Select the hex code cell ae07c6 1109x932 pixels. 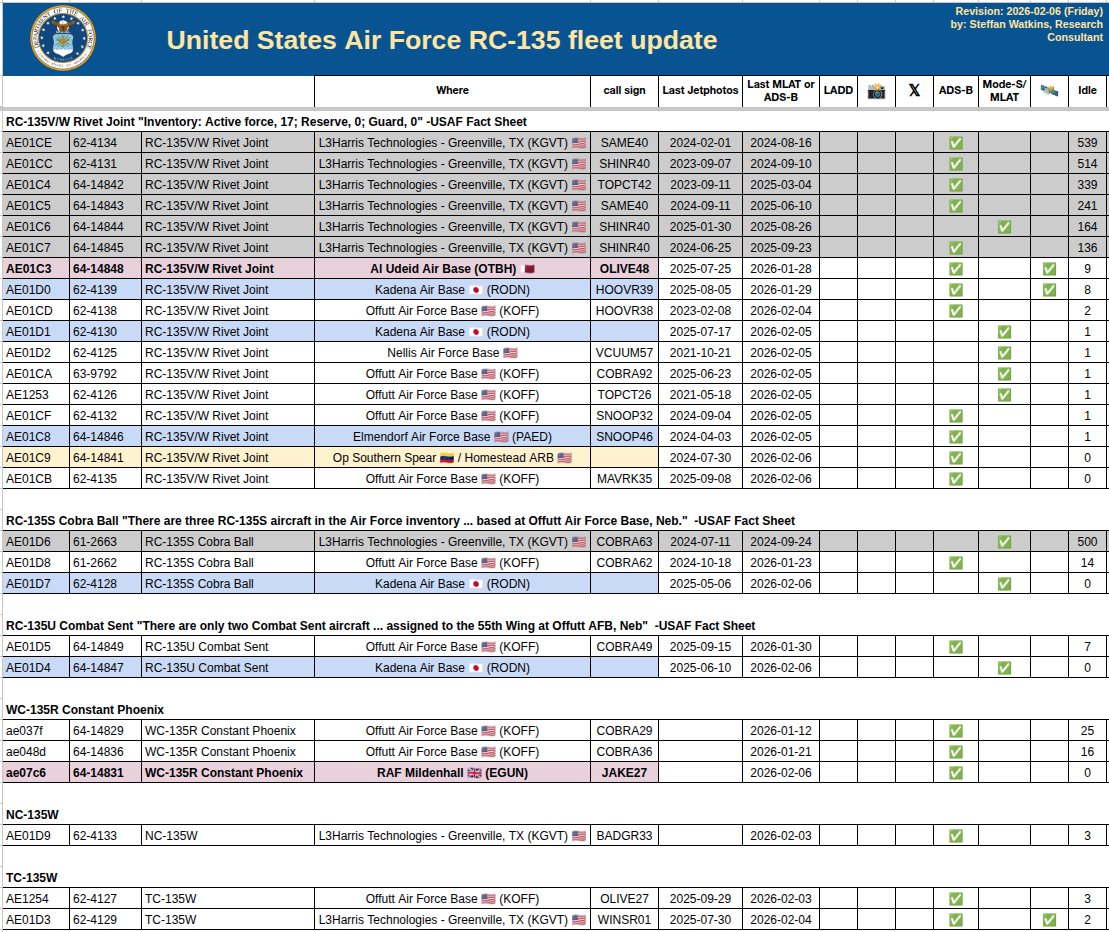tap(36, 773)
